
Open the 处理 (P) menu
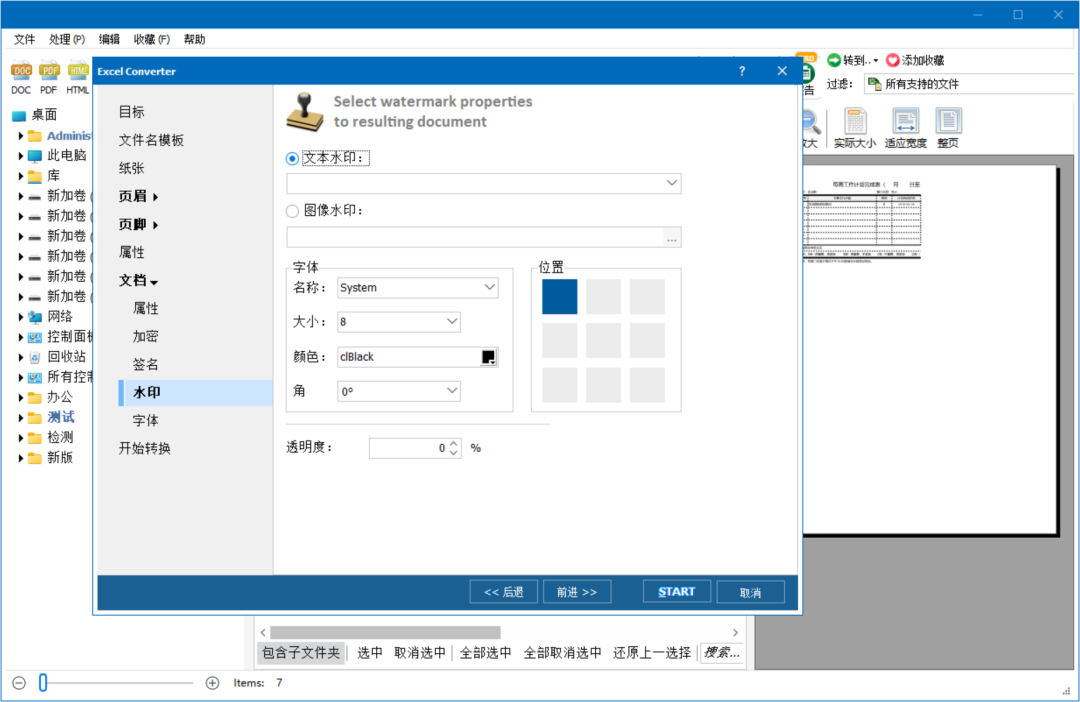point(67,39)
